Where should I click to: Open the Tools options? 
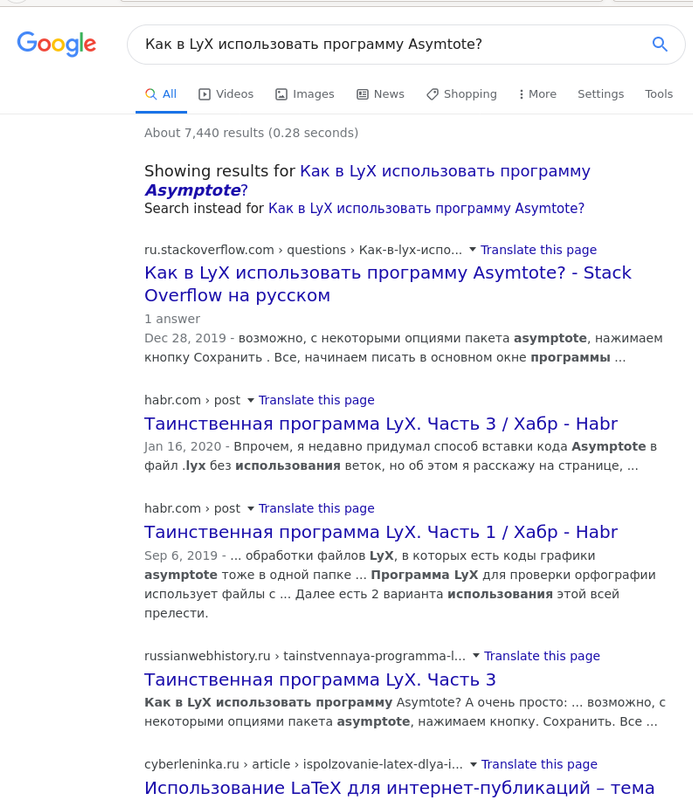(x=659, y=94)
